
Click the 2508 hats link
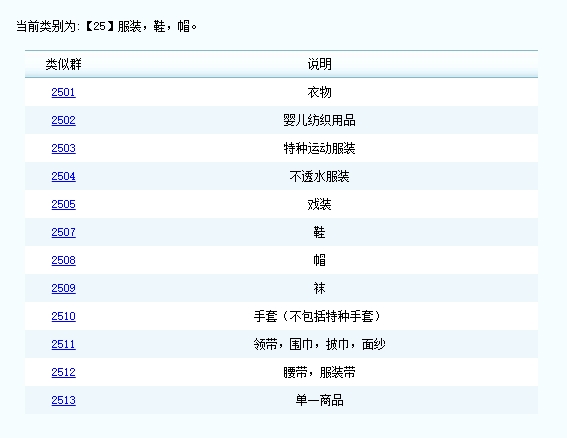tap(63, 260)
